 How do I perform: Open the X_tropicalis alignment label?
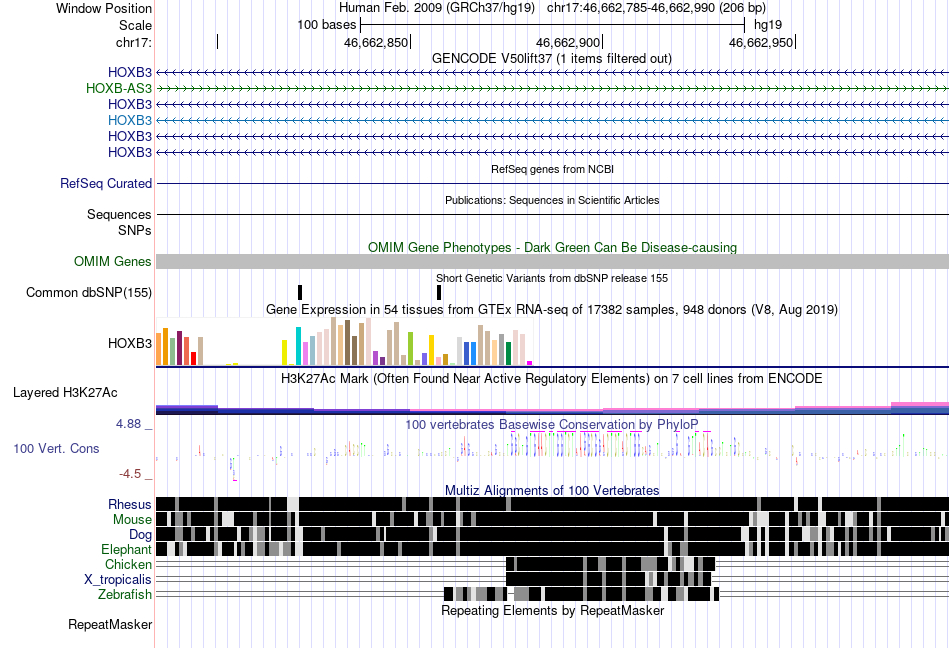[118, 580]
